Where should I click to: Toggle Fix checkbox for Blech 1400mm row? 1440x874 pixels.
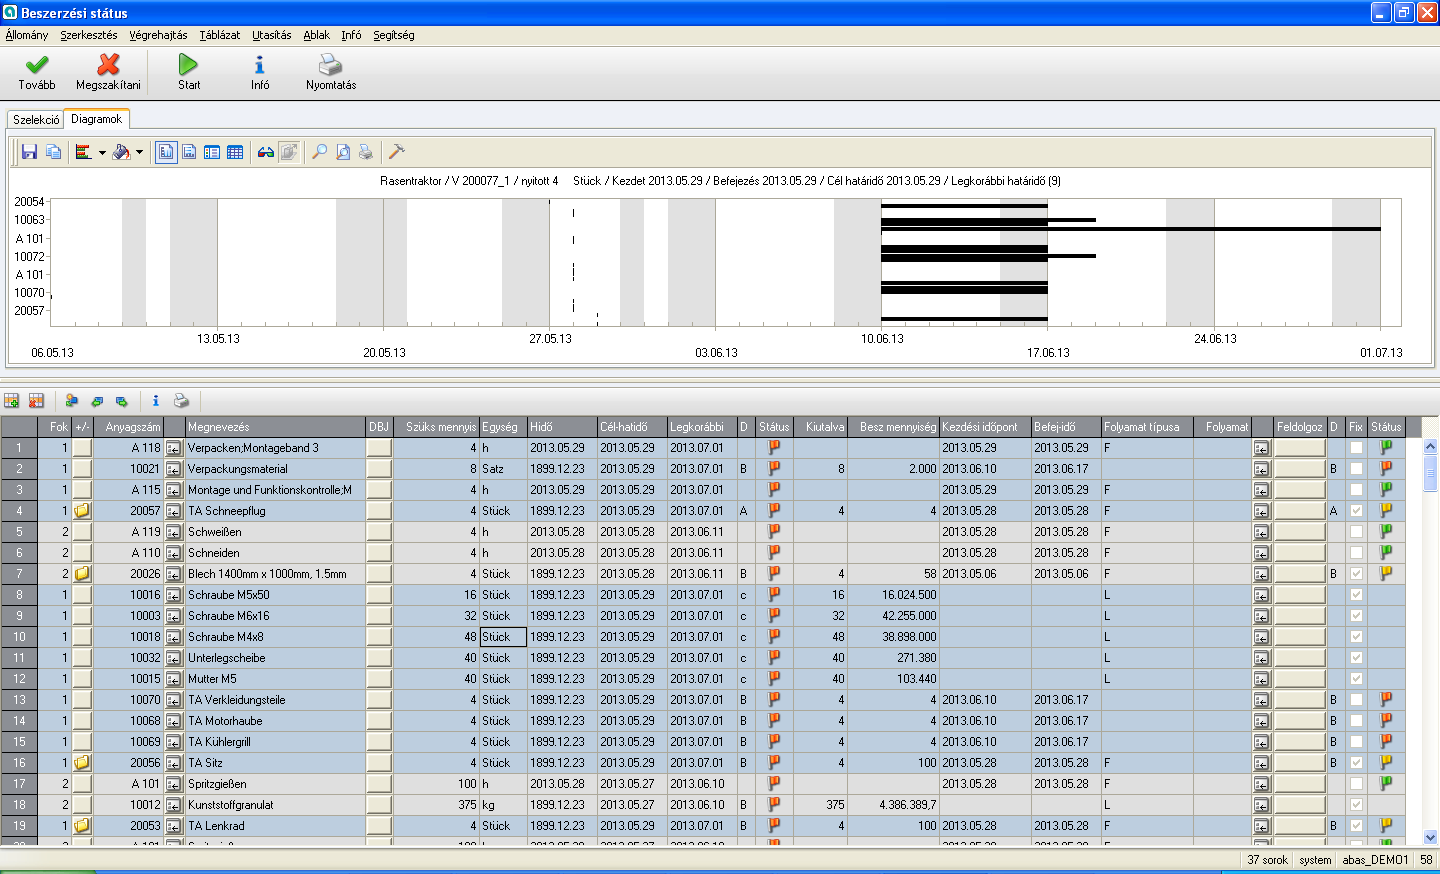[1356, 574]
